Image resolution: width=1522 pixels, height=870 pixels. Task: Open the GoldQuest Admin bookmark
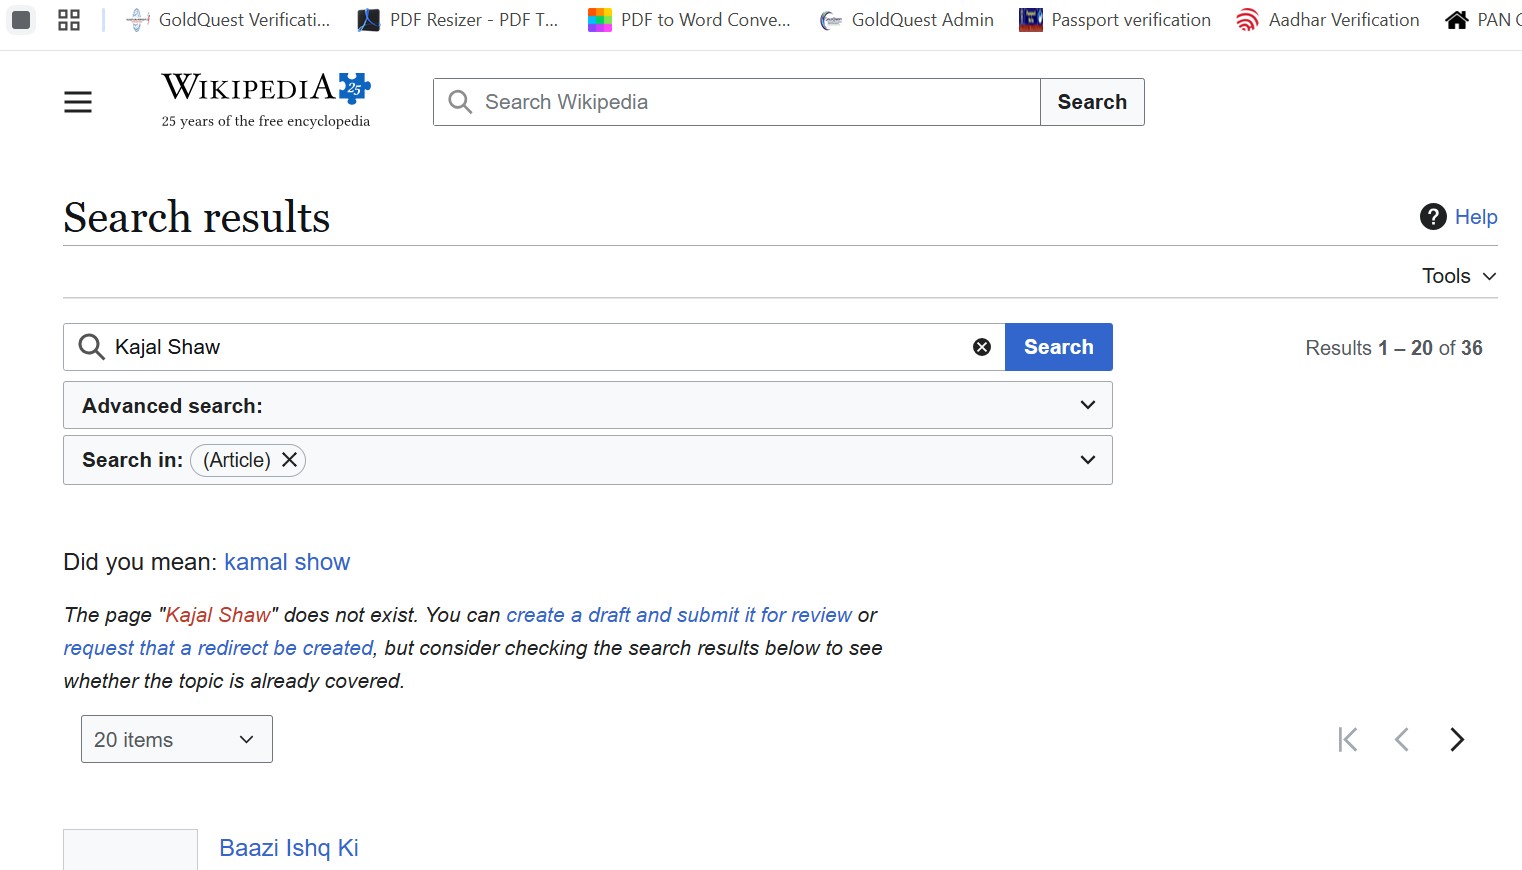click(906, 20)
